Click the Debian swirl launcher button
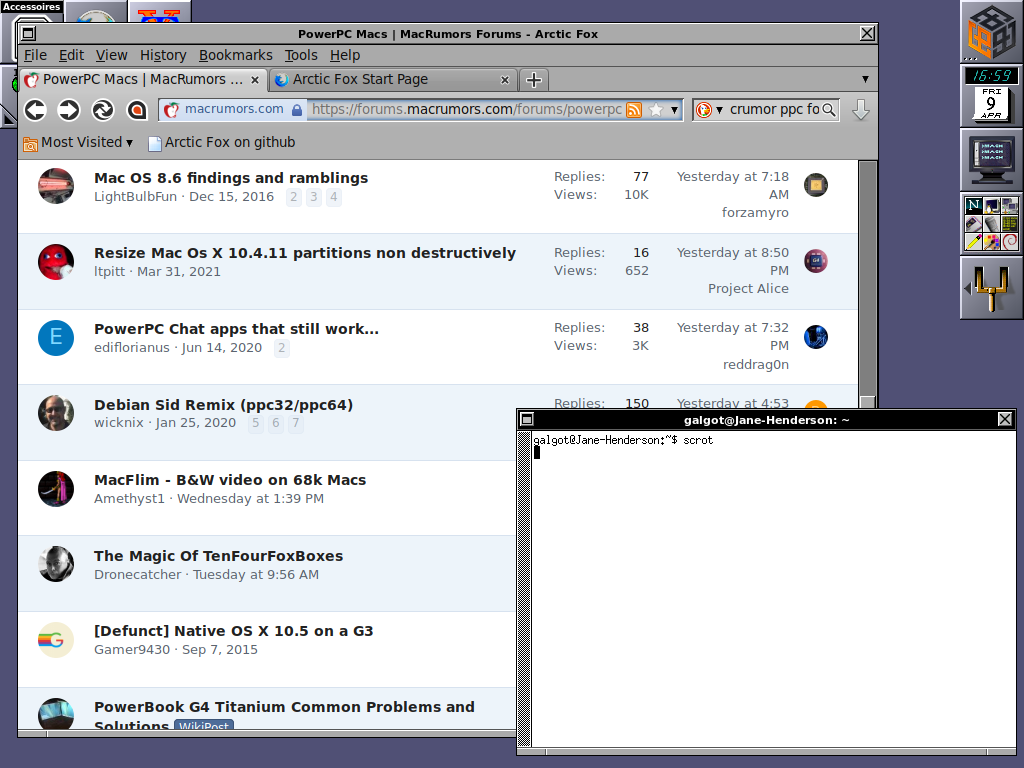 point(1010,242)
